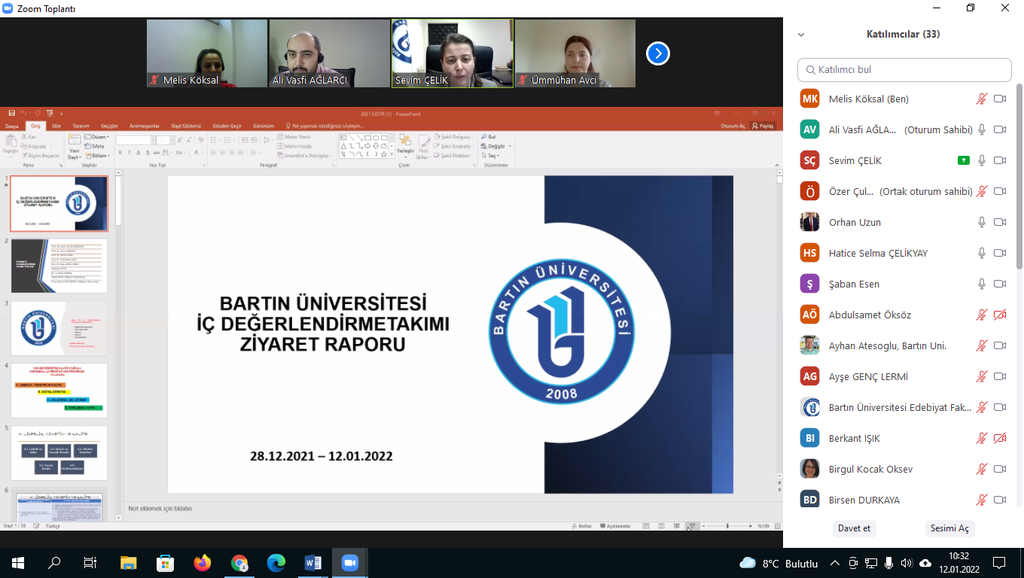Viewport: 1024px width, 578px height.
Task: Click Sevim ÇELİK's green screen-share icon
Action: pos(963,160)
